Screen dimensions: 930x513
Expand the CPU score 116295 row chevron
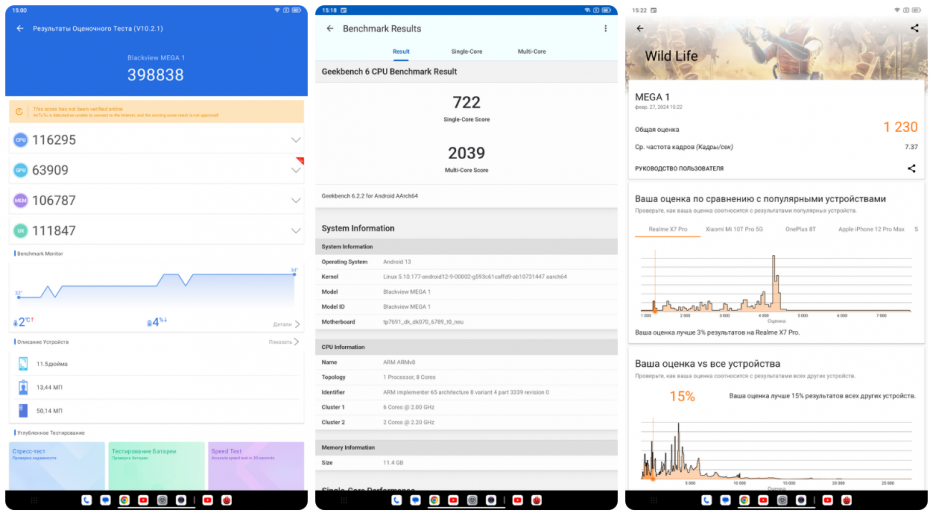coord(295,140)
